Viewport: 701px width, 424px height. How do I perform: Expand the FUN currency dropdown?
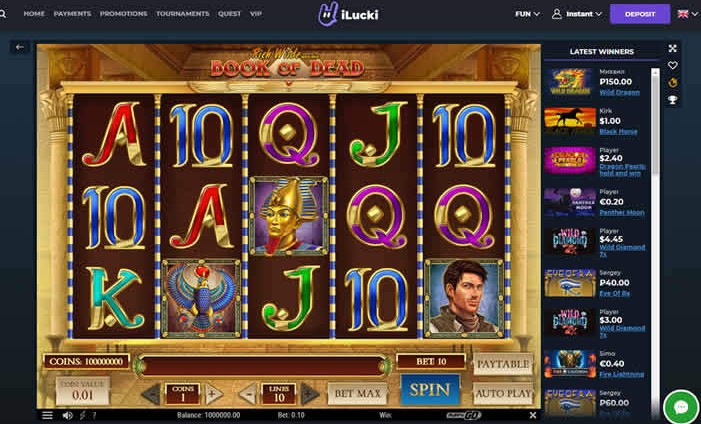(x=527, y=14)
